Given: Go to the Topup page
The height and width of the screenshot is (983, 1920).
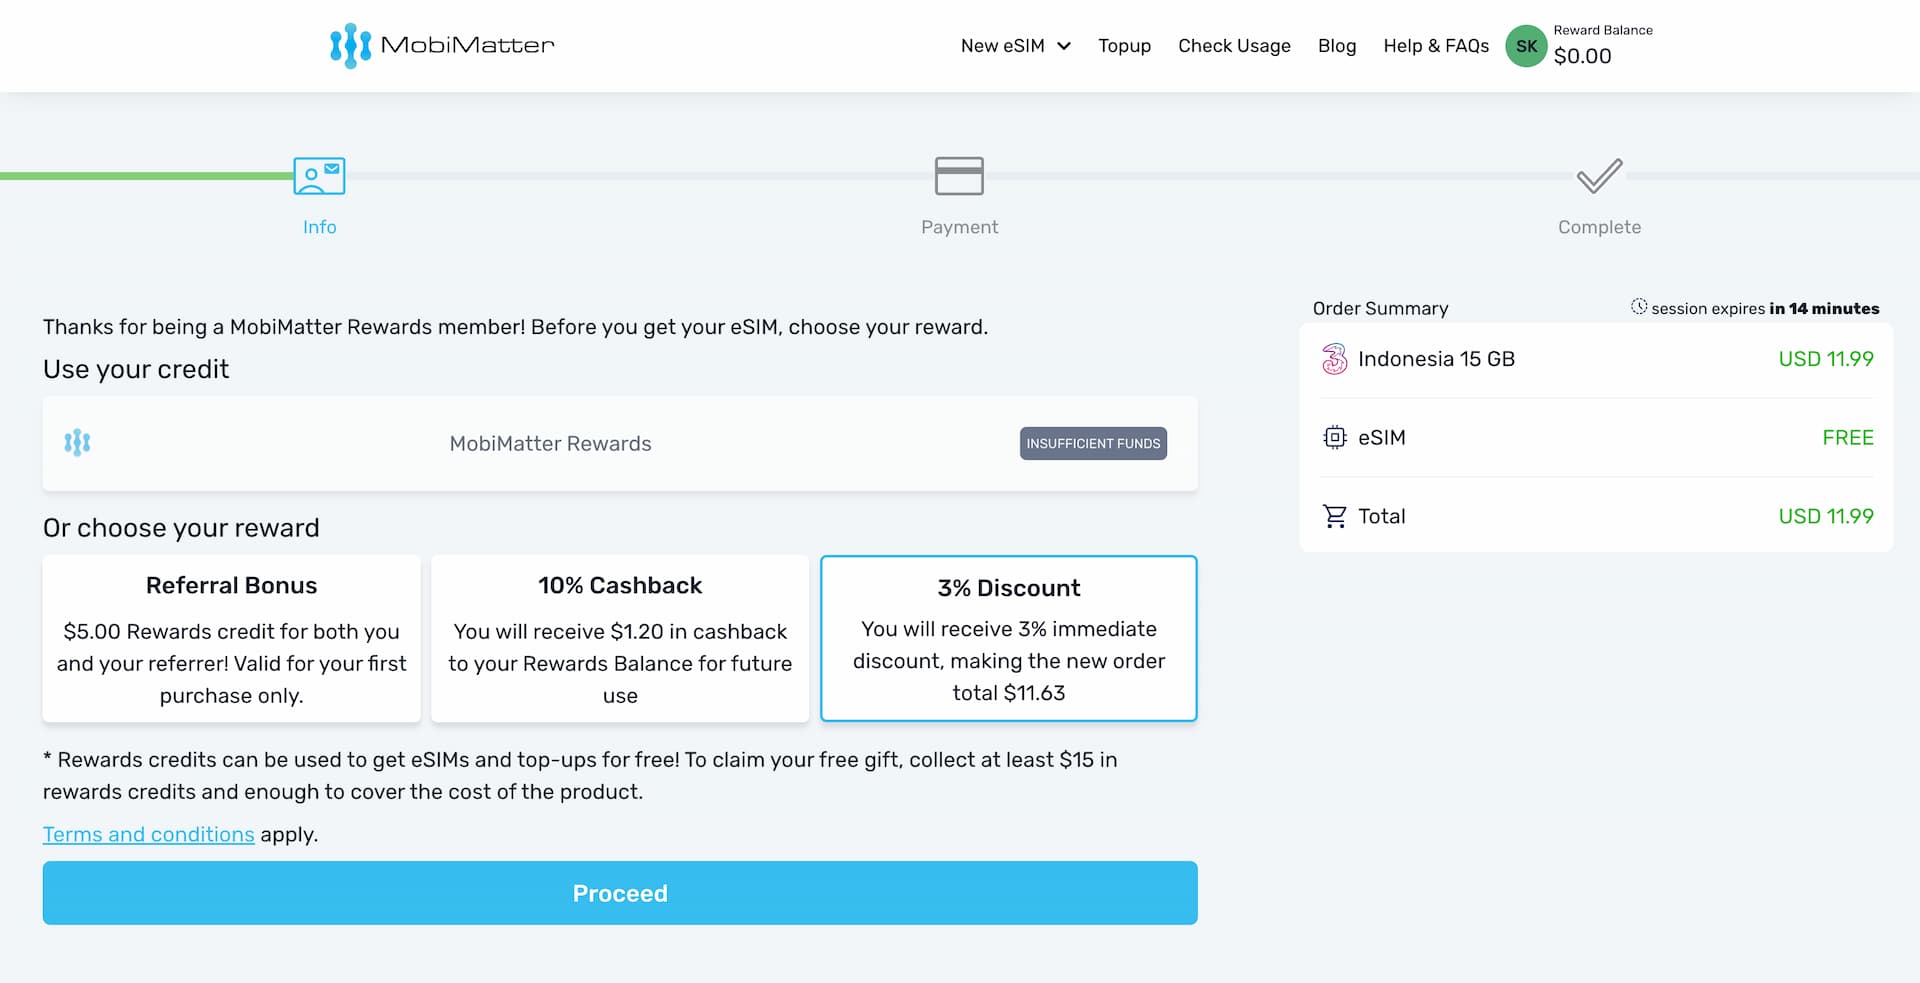Looking at the screenshot, I should click(x=1124, y=46).
